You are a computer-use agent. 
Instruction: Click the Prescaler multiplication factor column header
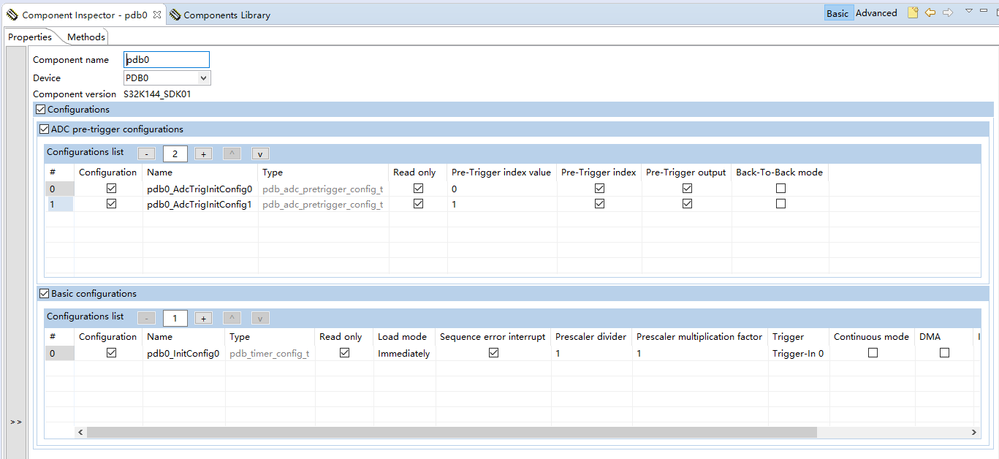pos(700,337)
